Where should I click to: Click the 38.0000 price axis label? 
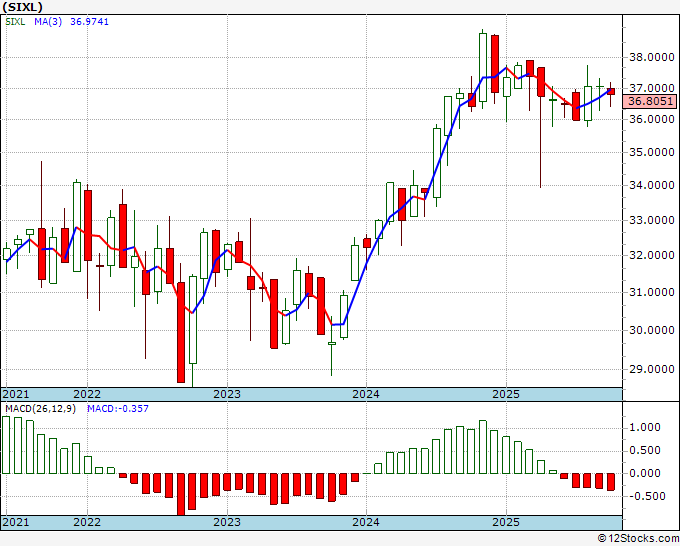[x=651, y=57]
